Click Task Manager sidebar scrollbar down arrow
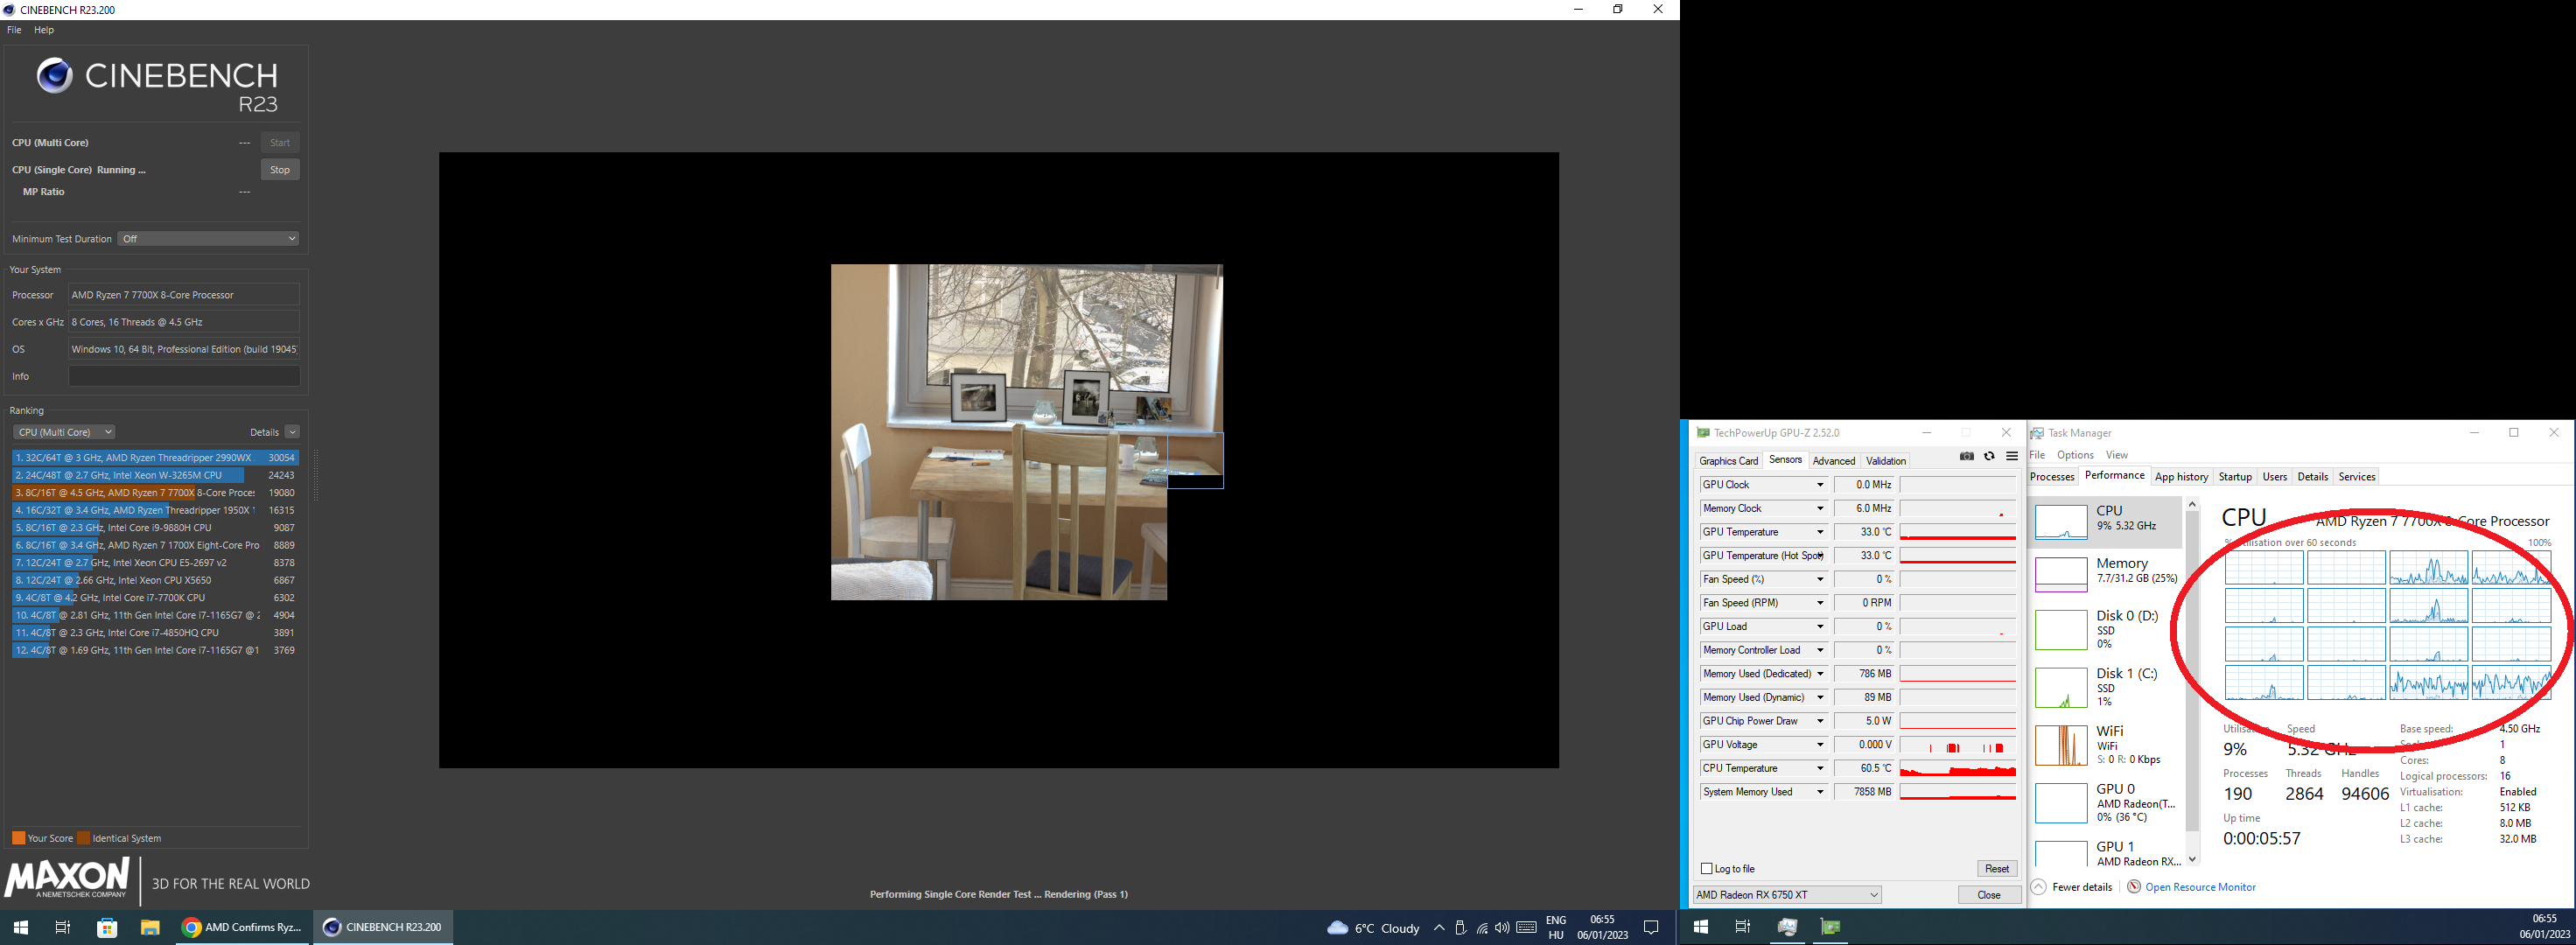Image resolution: width=2576 pixels, height=945 pixels. tap(2192, 859)
